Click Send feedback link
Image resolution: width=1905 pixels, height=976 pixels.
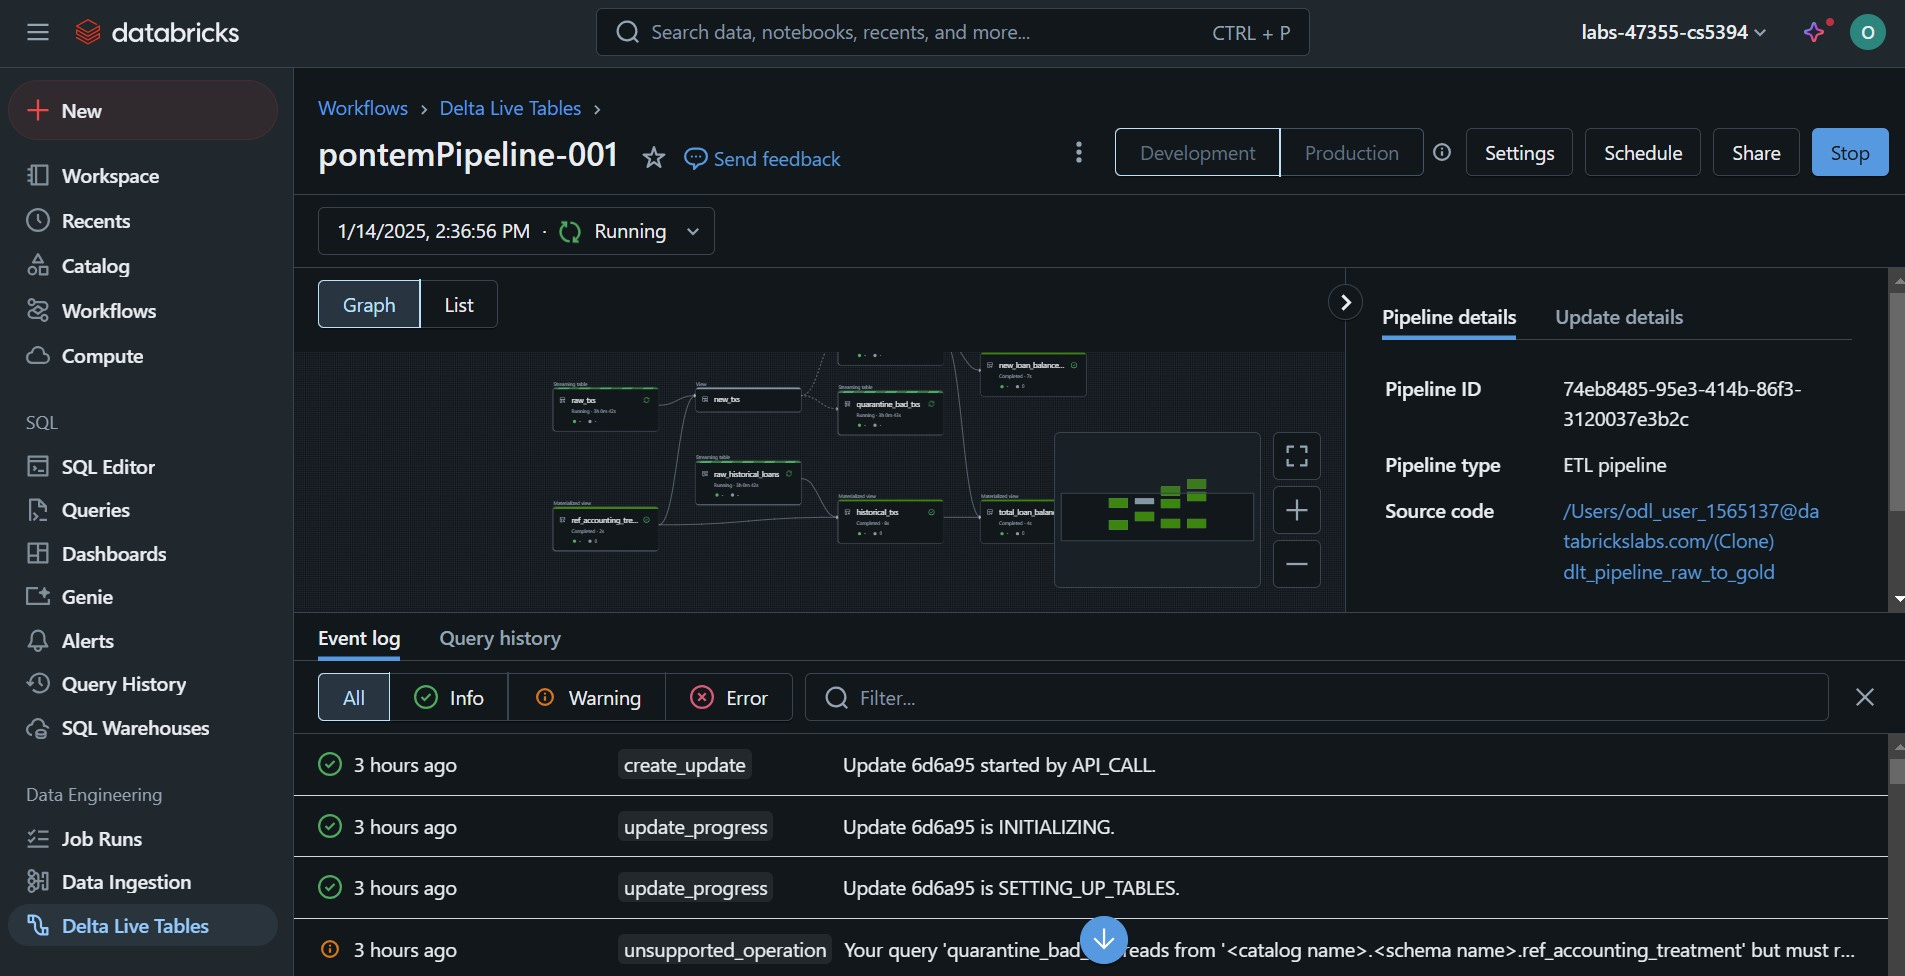click(x=763, y=159)
